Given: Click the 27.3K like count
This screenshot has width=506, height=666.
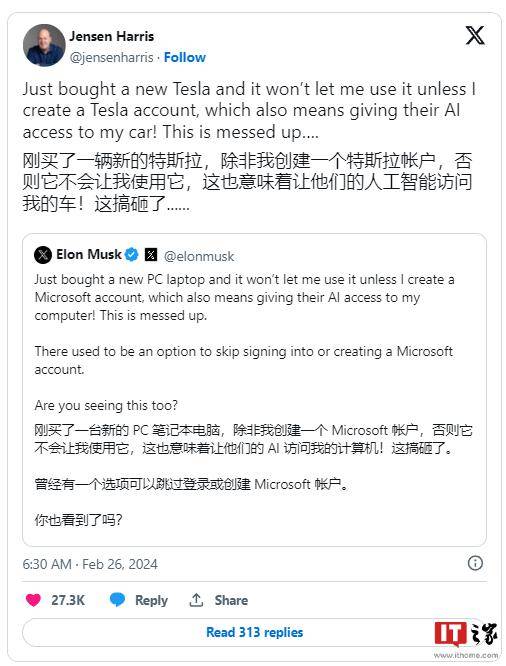Looking at the screenshot, I should (68, 600).
